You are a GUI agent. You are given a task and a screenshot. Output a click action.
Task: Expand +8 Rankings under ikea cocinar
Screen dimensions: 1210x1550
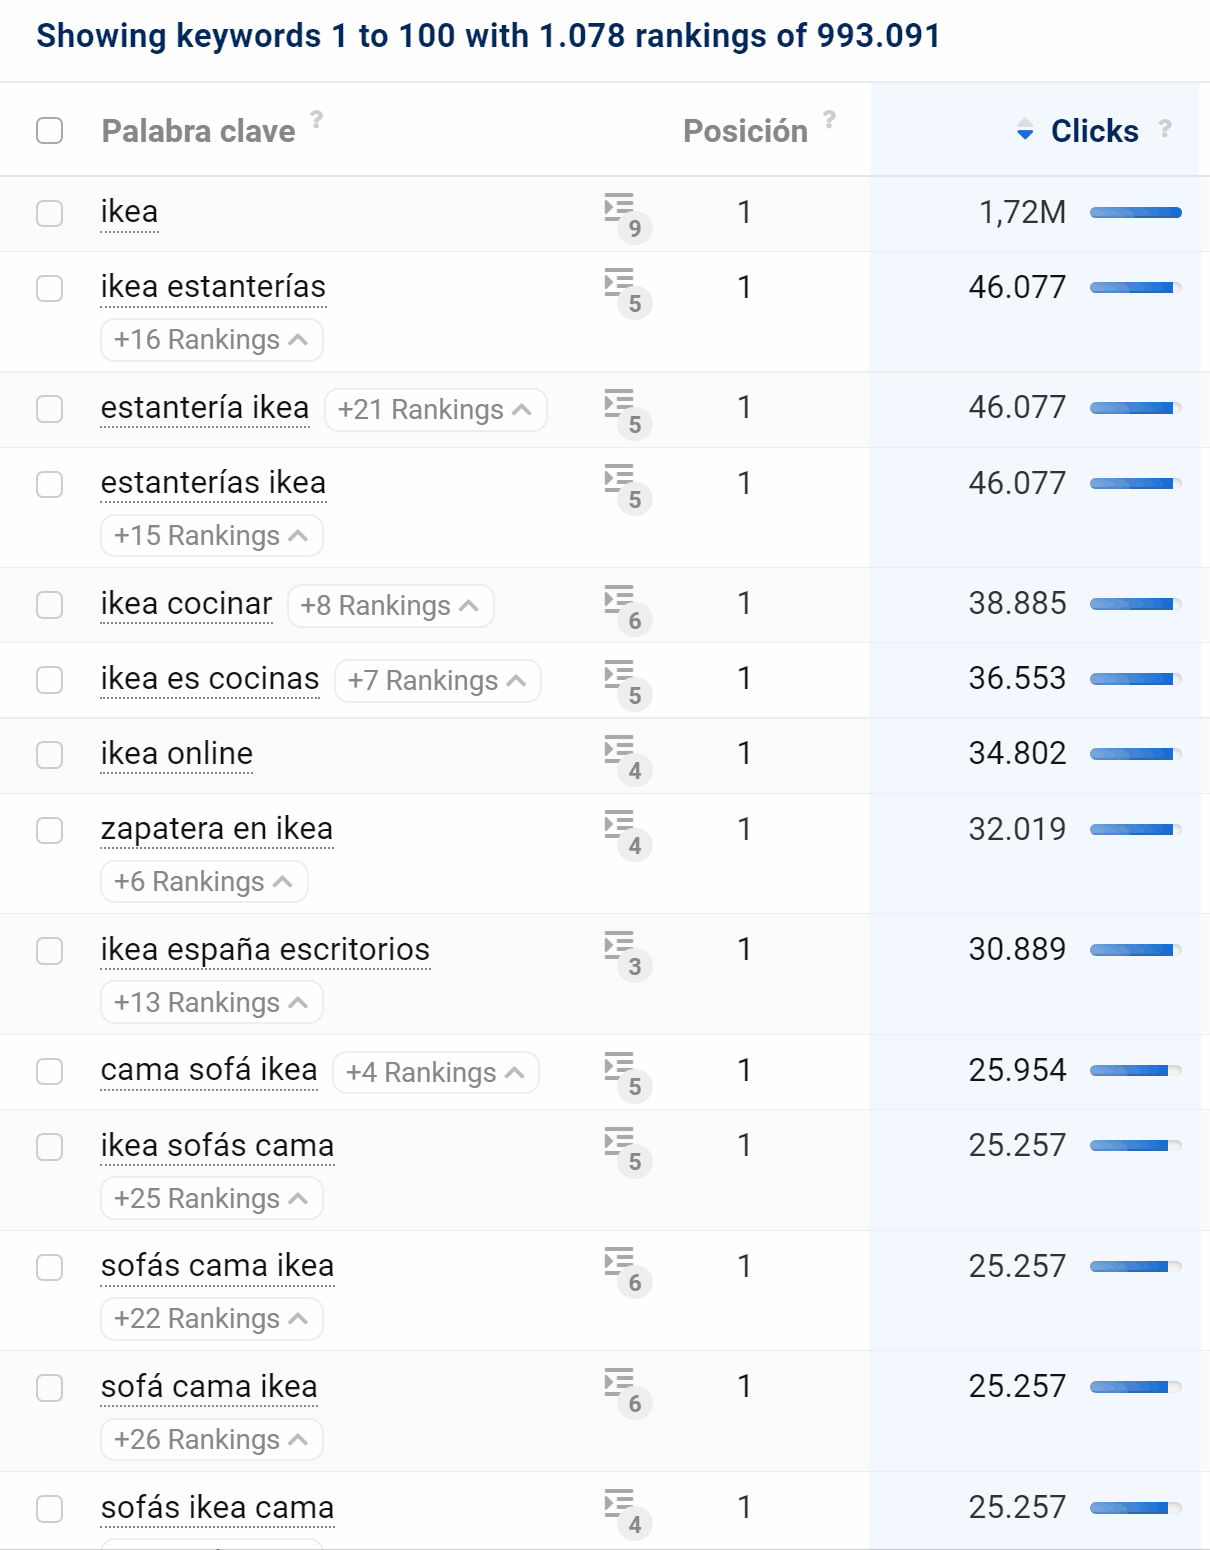390,606
